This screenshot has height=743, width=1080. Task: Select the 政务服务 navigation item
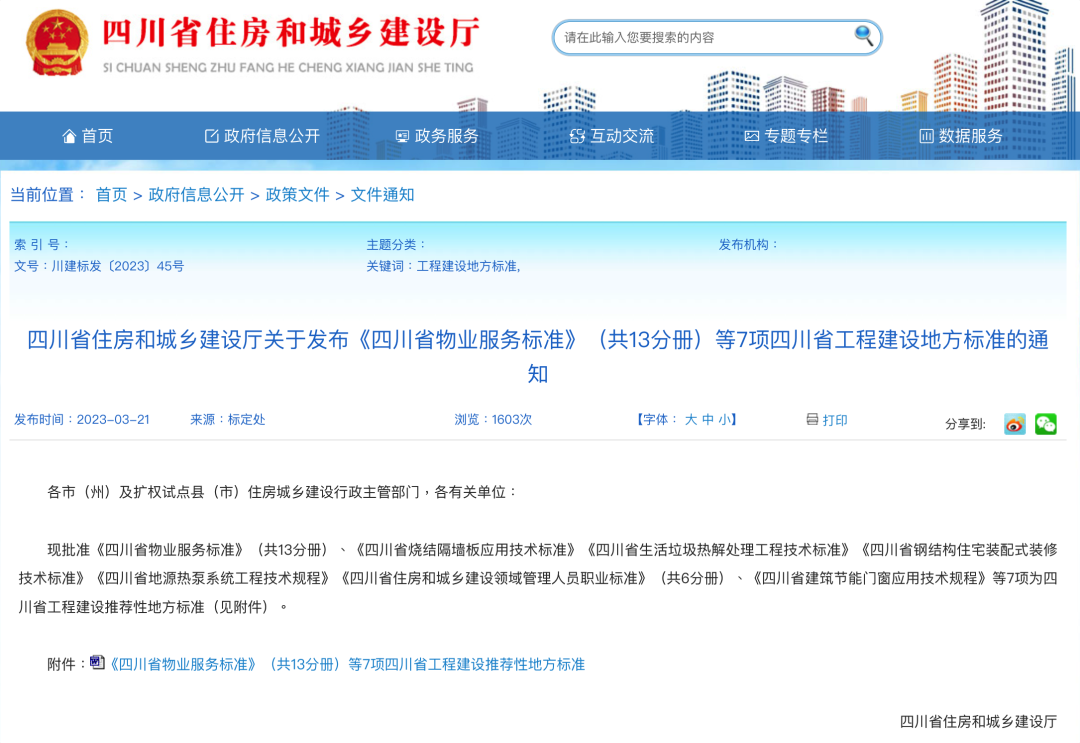pyautogui.click(x=437, y=136)
